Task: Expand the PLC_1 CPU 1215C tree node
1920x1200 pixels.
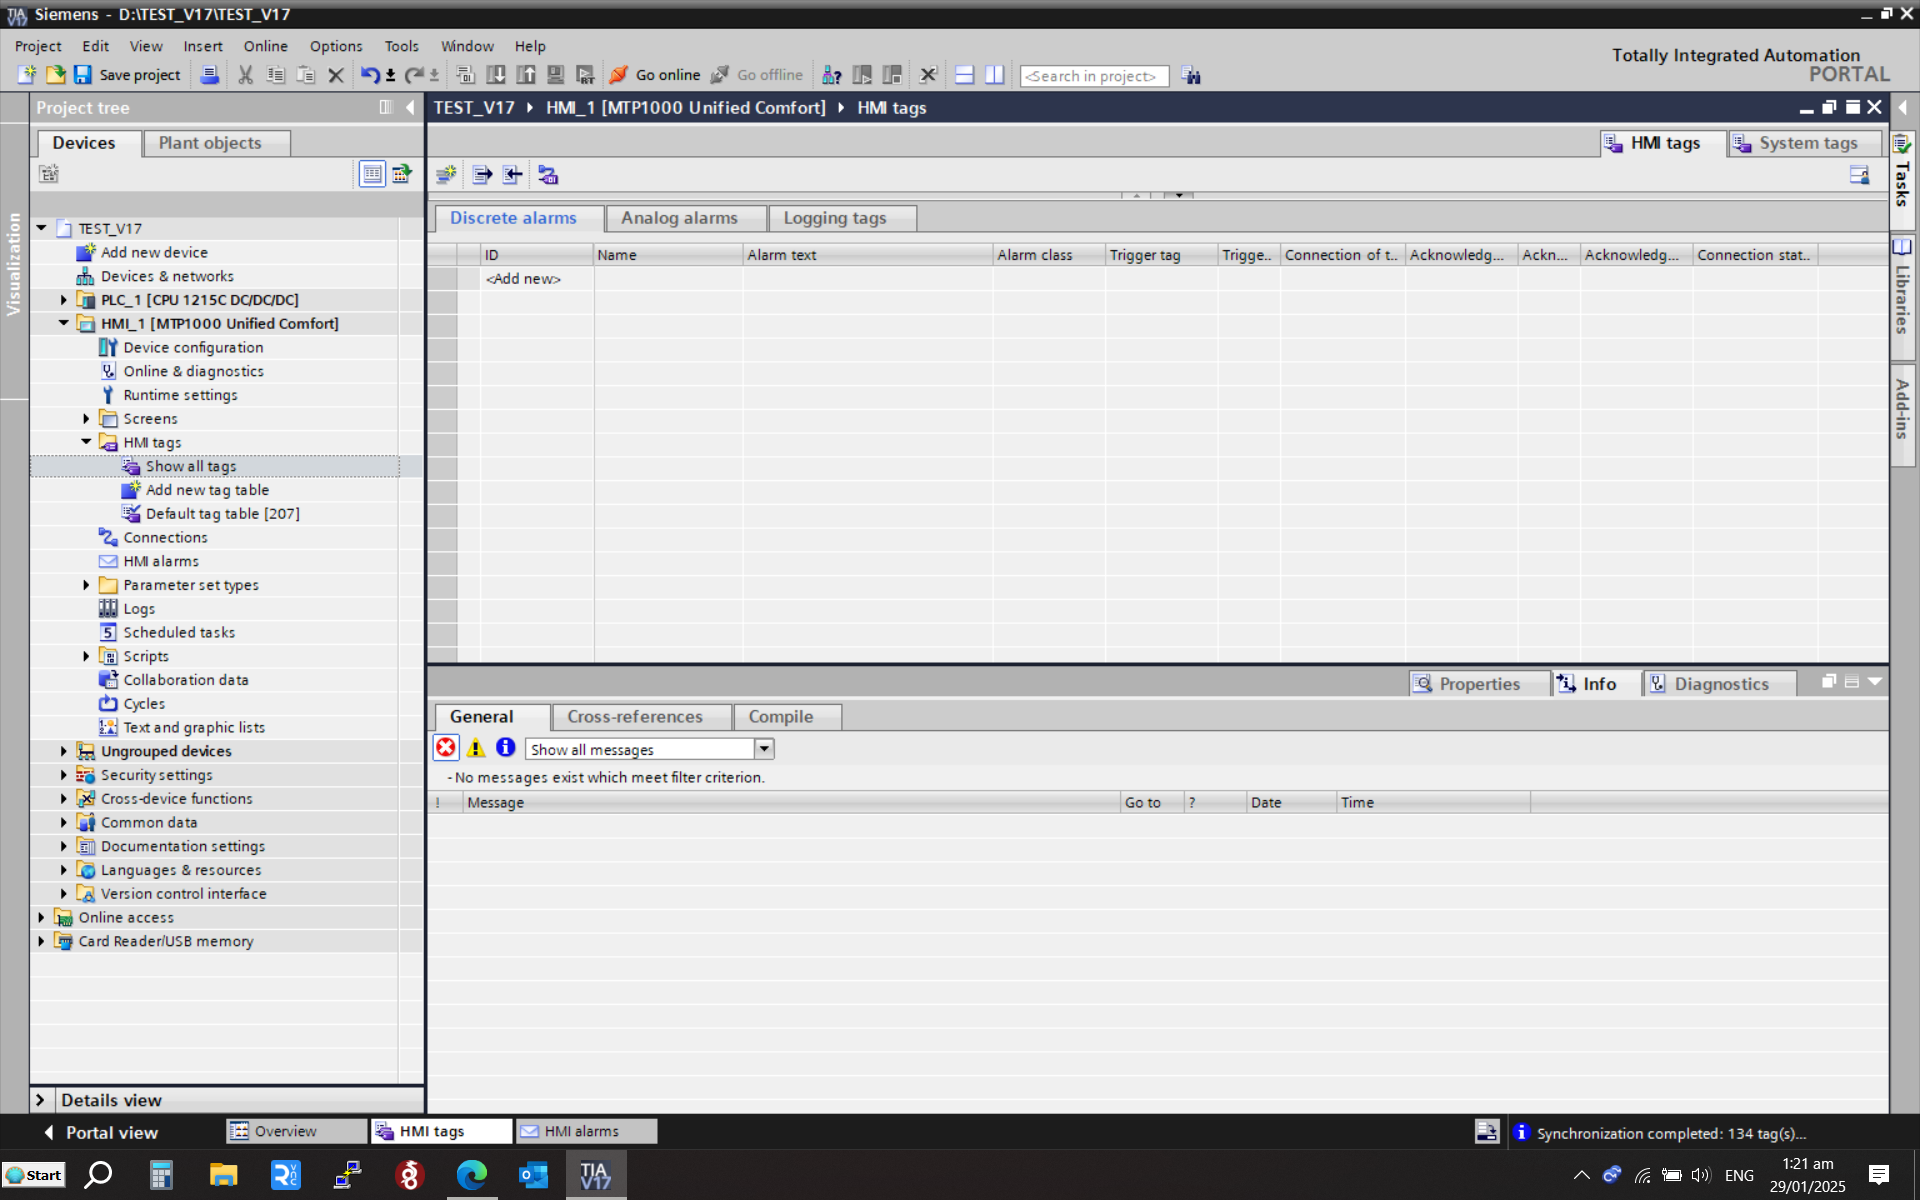Action: tap(64, 300)
